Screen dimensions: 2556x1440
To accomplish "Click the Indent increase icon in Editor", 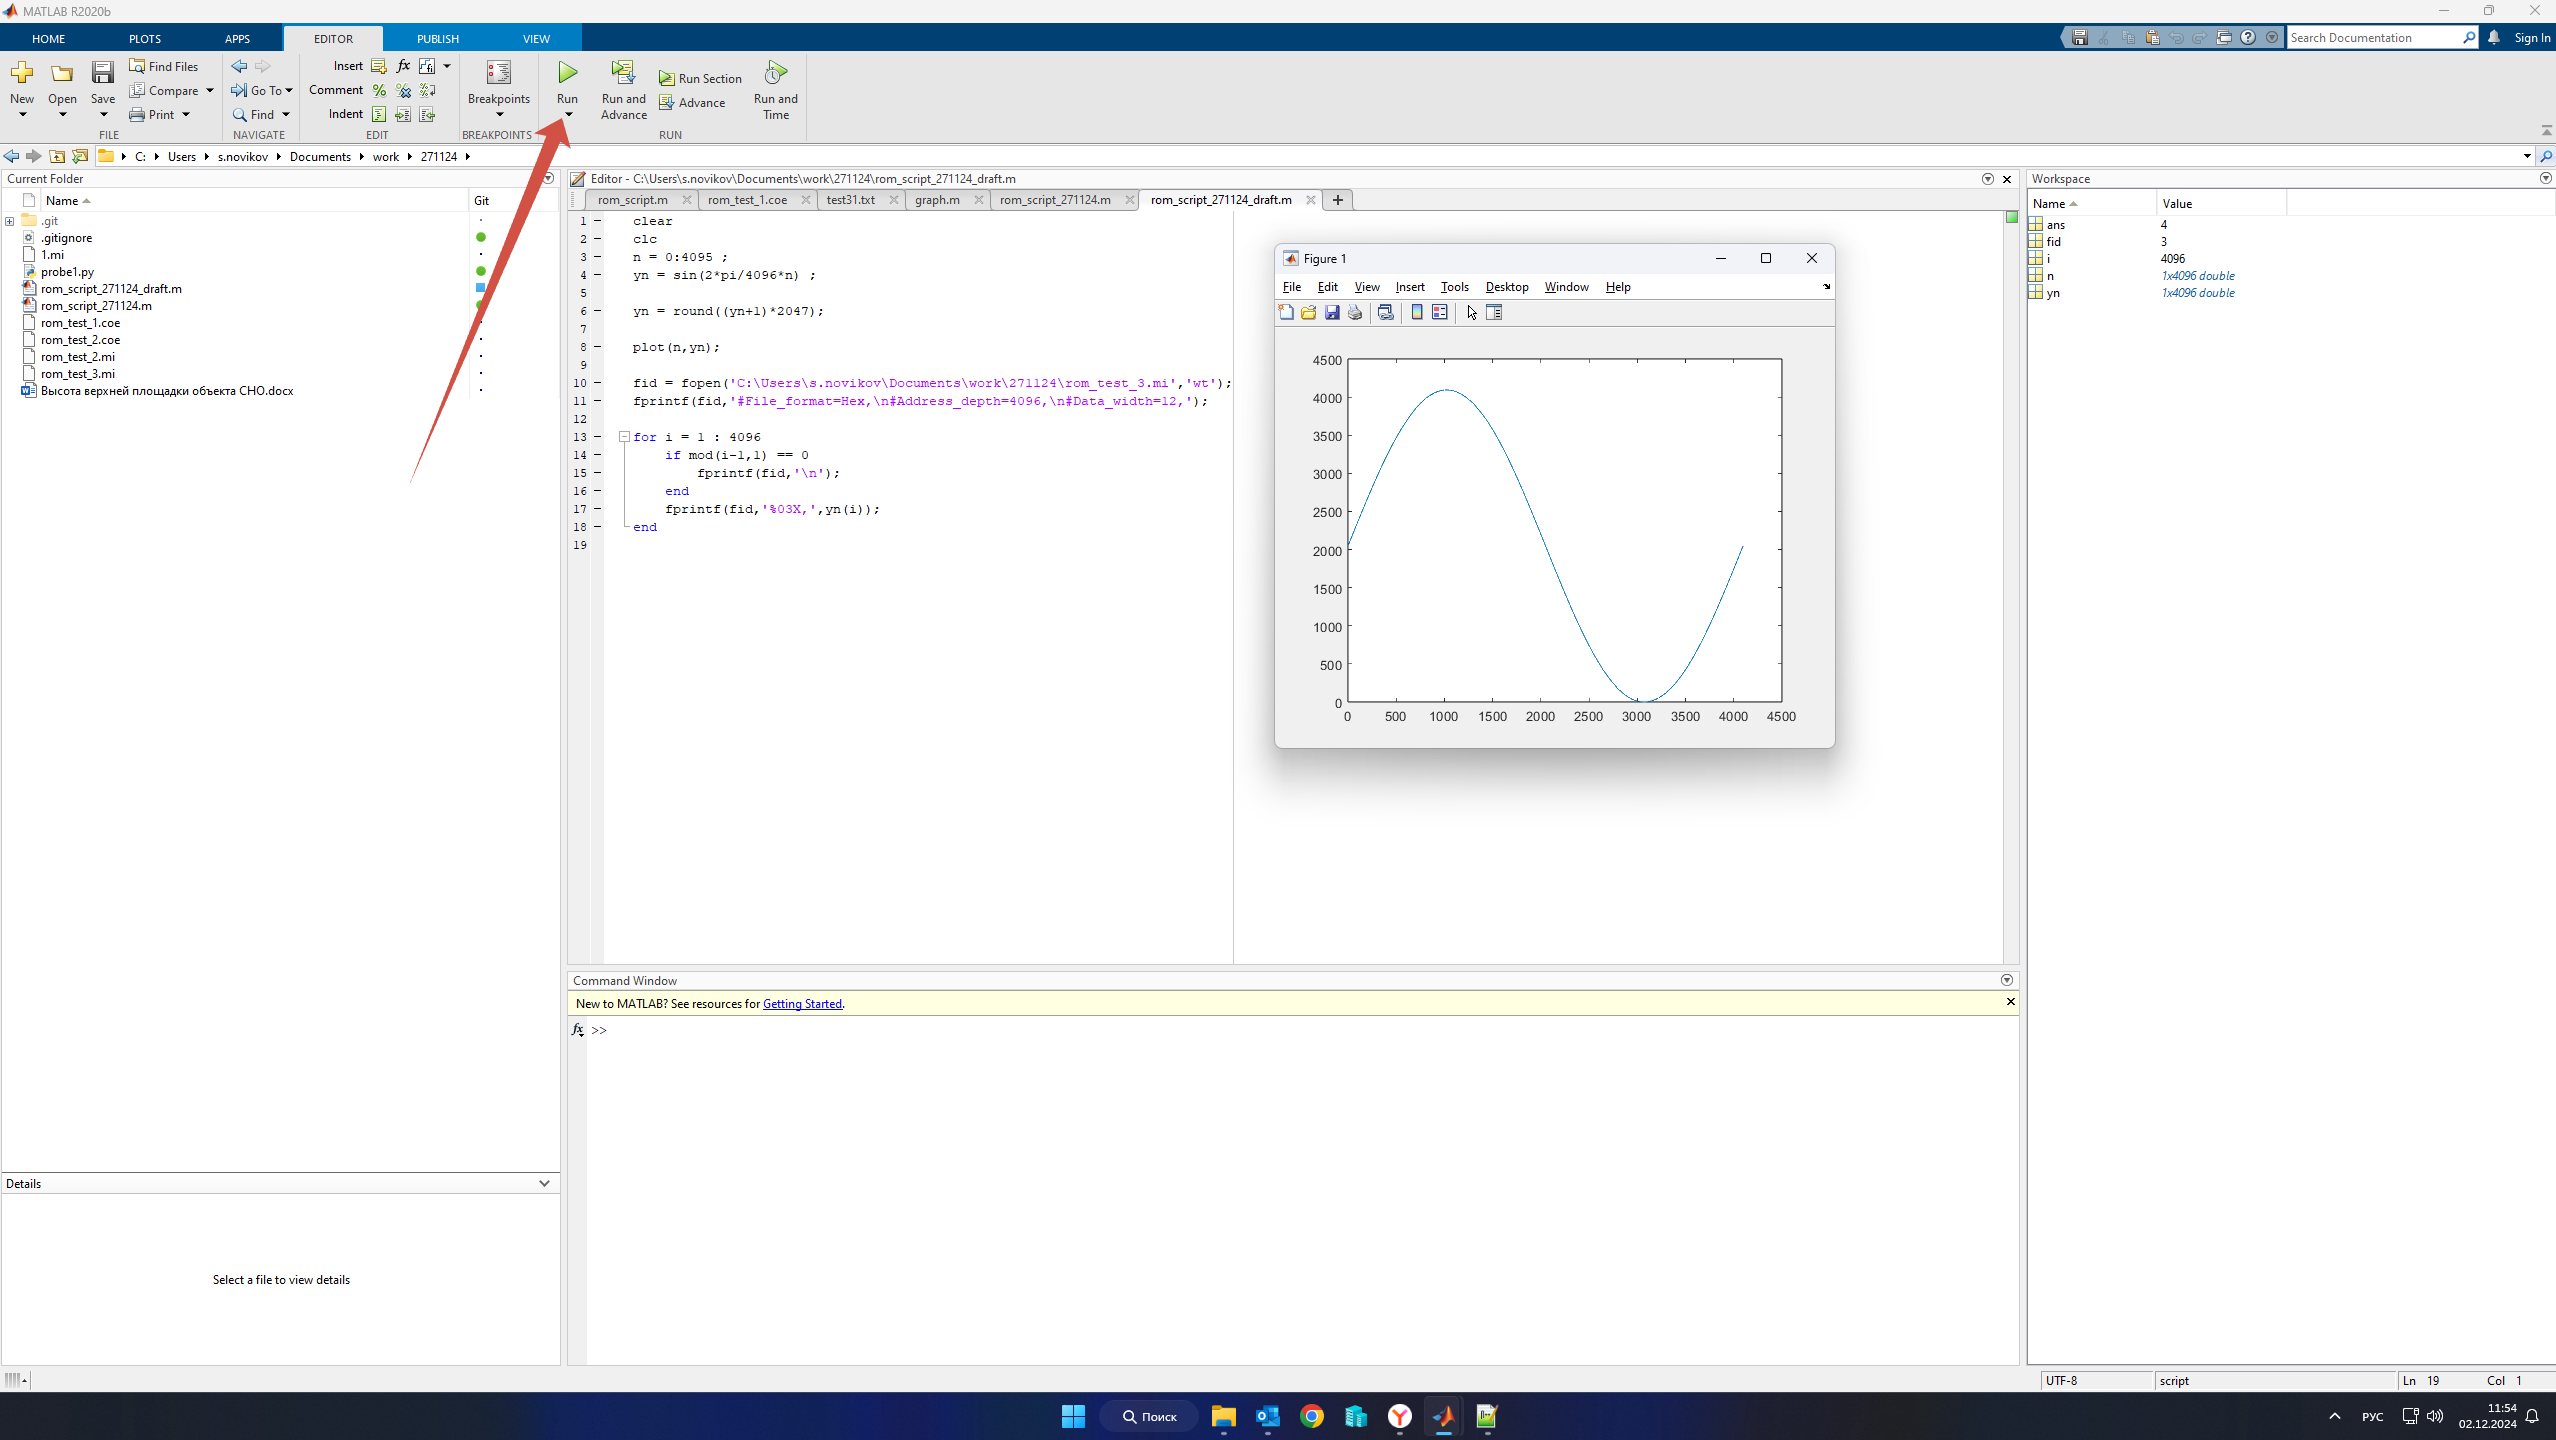I will (x=400, y=114).
